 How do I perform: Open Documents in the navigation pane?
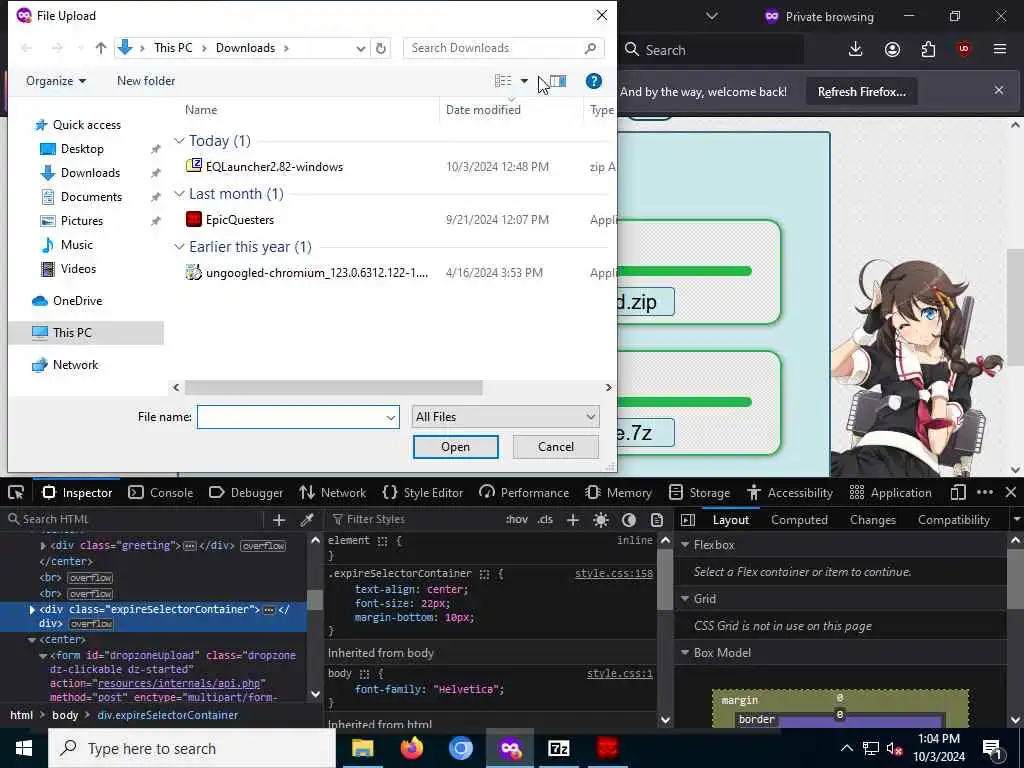pyautogui.click(x=91, y=197)
